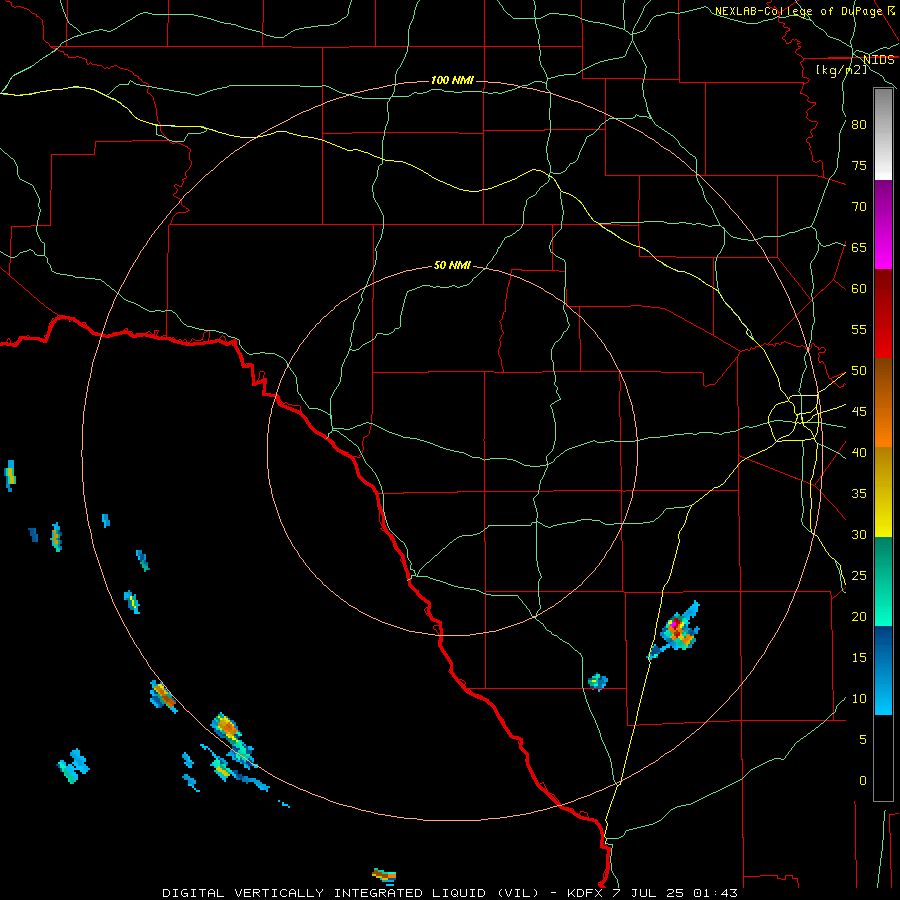Click the color scale value 5
Screen dimensions: 900x900
[x=863, y=740]
